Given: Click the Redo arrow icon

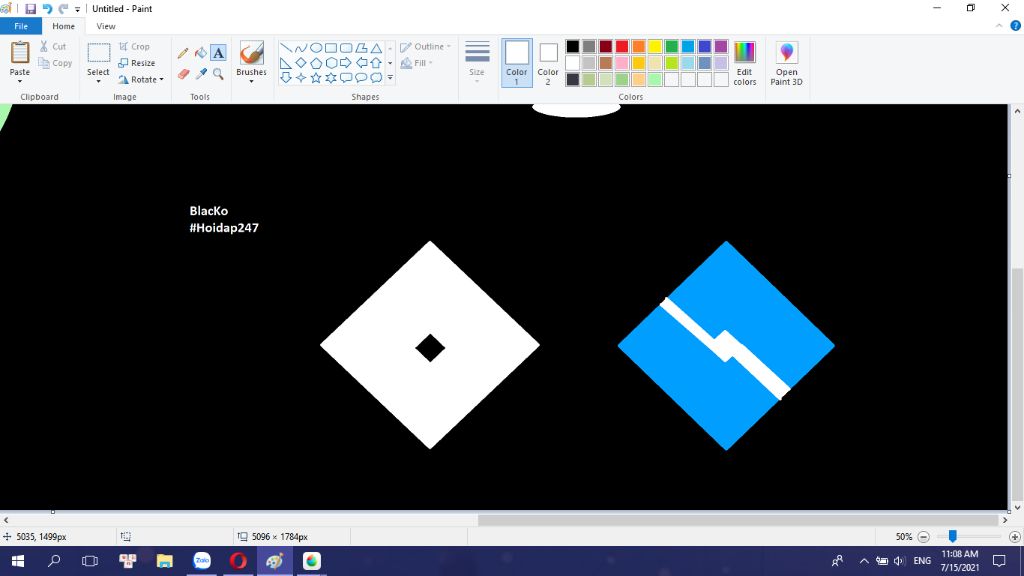Looking at the screenshot, I should (x=63, y=8).
